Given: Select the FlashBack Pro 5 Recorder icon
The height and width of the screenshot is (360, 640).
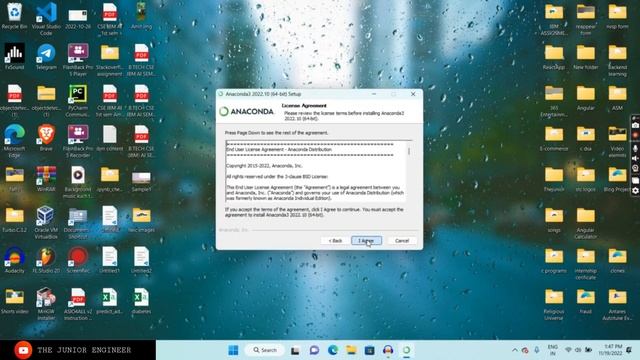Looking at the screenshot, I should coord(78,141).
